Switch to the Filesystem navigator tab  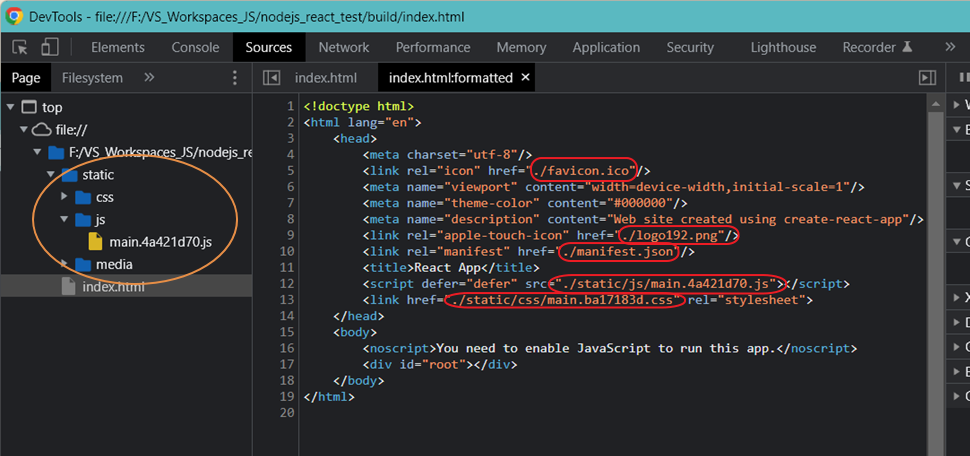[x=92, y=78]
